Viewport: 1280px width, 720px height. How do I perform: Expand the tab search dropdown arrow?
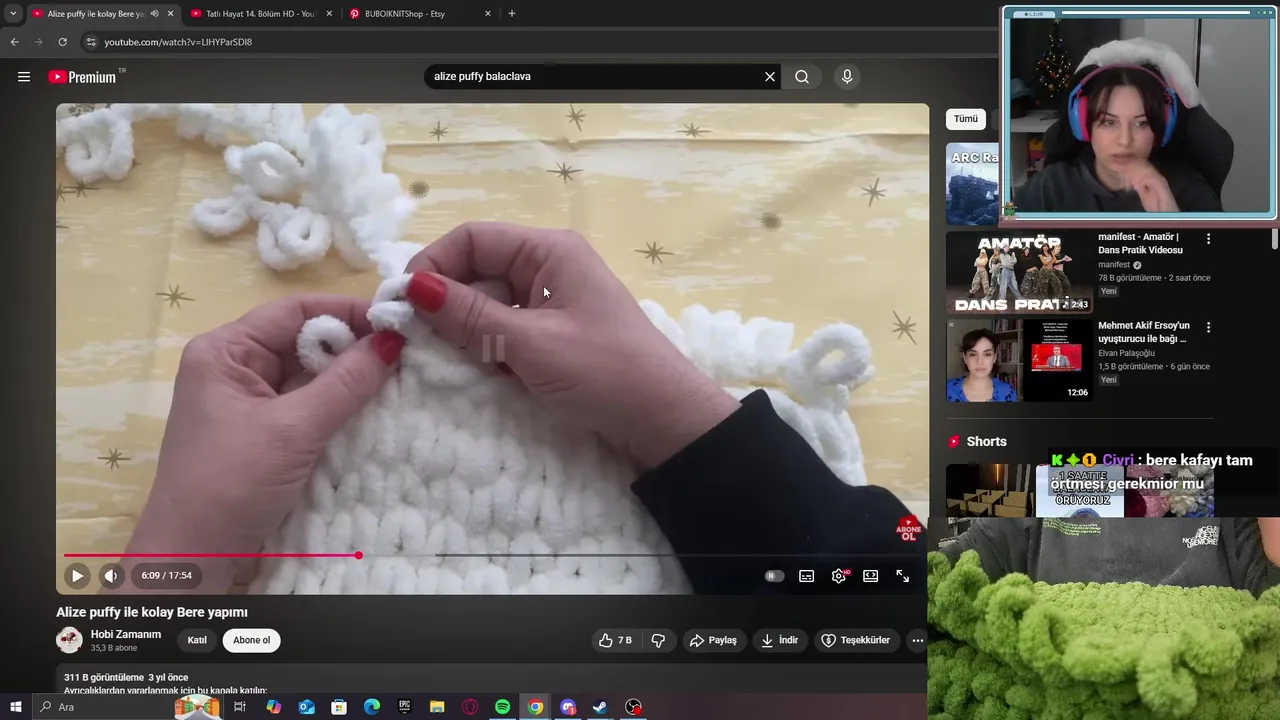coord(13,14)
